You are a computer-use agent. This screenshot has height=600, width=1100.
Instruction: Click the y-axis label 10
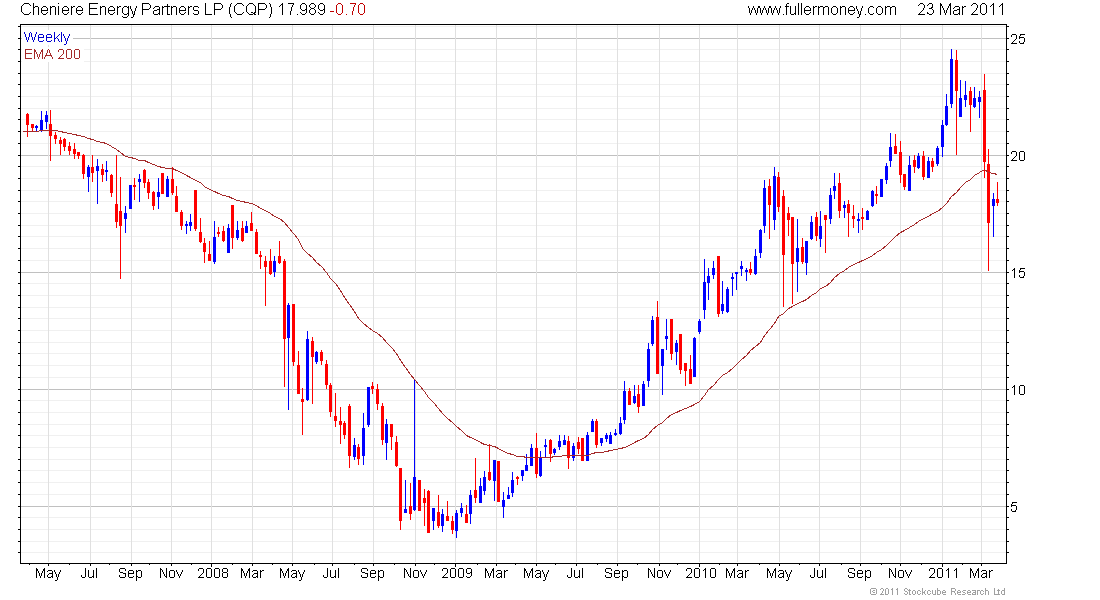pos(1017,390)
